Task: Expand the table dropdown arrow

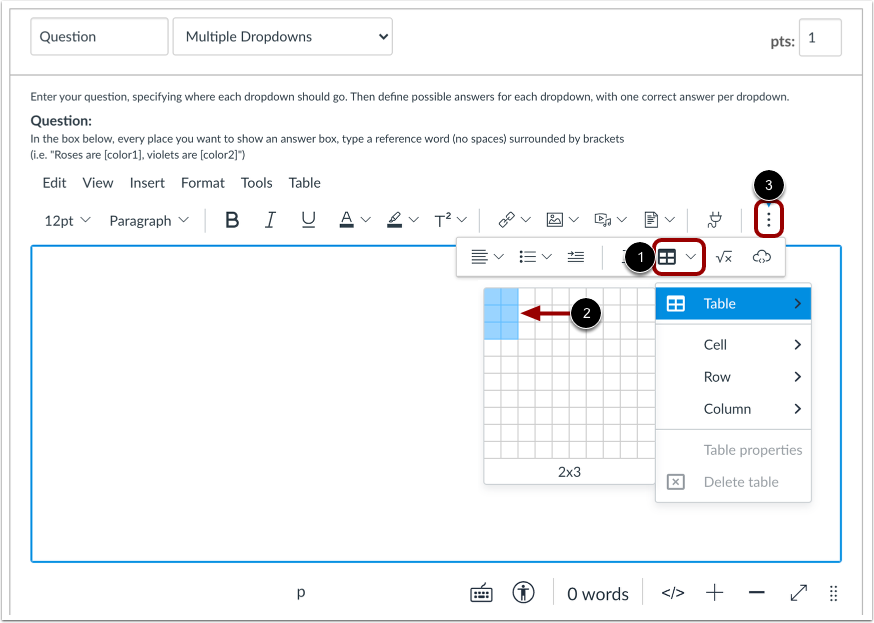Action: click(691, 257)
